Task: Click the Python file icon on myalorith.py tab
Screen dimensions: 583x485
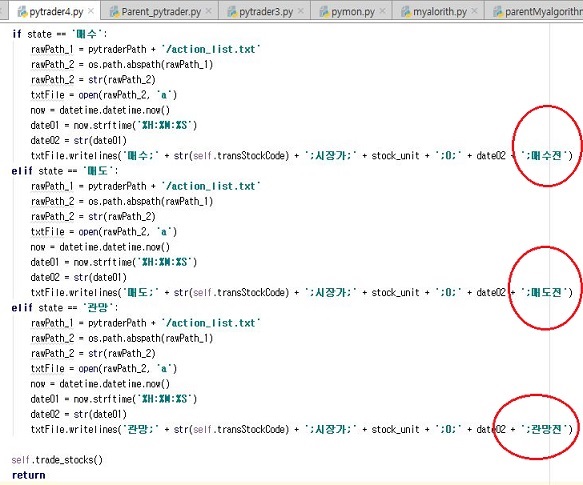Action: click(406, 12)
